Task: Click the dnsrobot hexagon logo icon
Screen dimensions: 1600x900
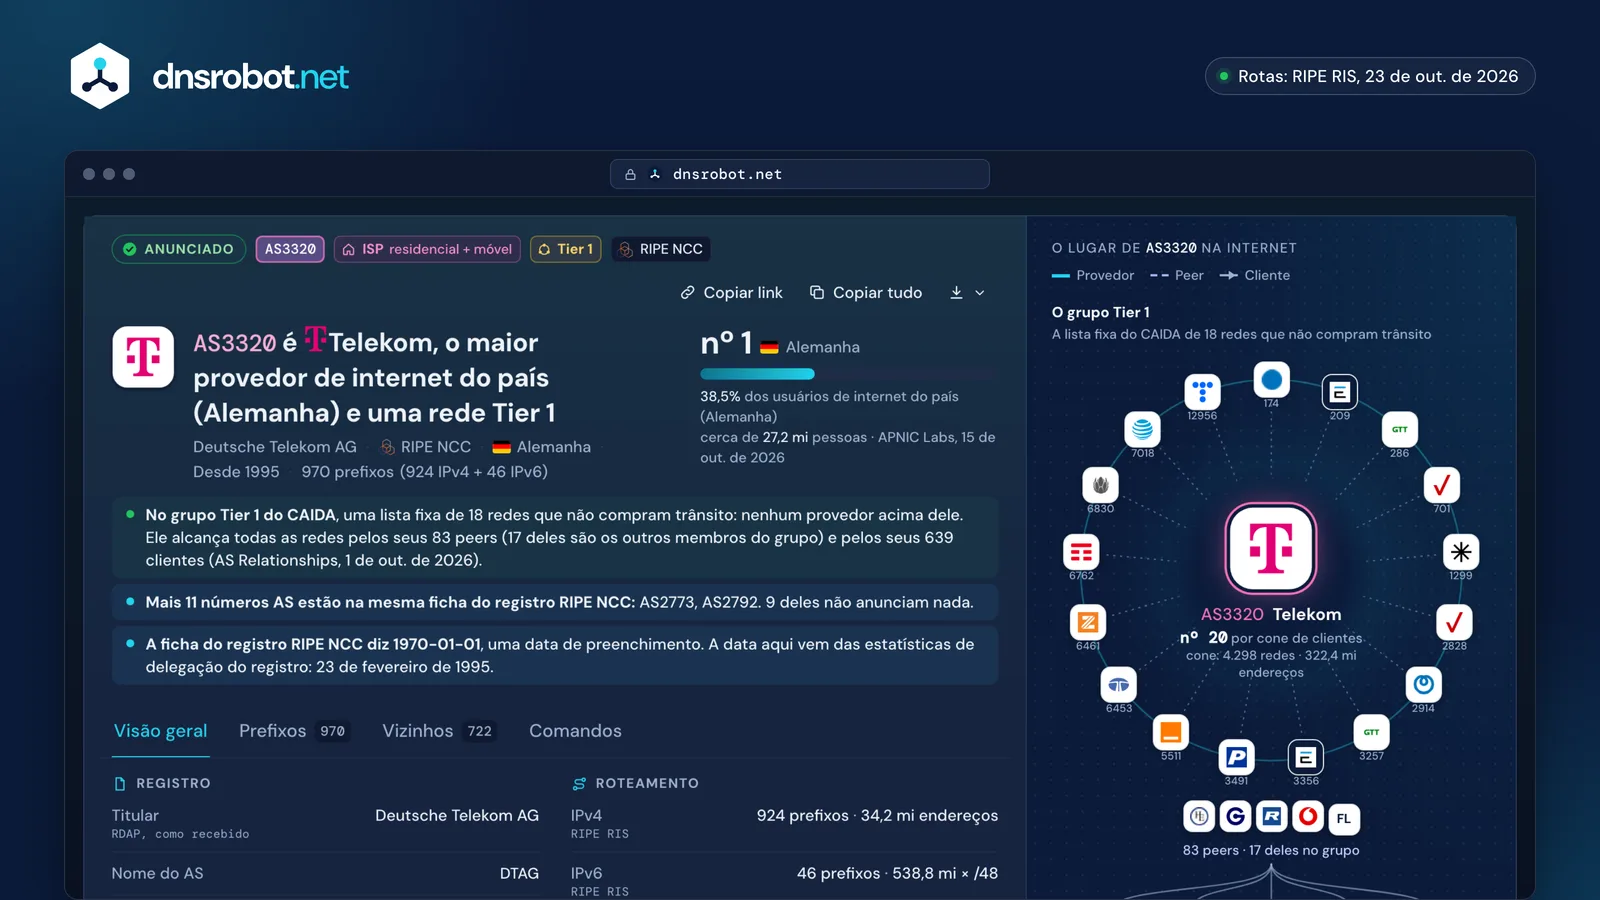Action: pyautogui.click(x=100, y=76)
